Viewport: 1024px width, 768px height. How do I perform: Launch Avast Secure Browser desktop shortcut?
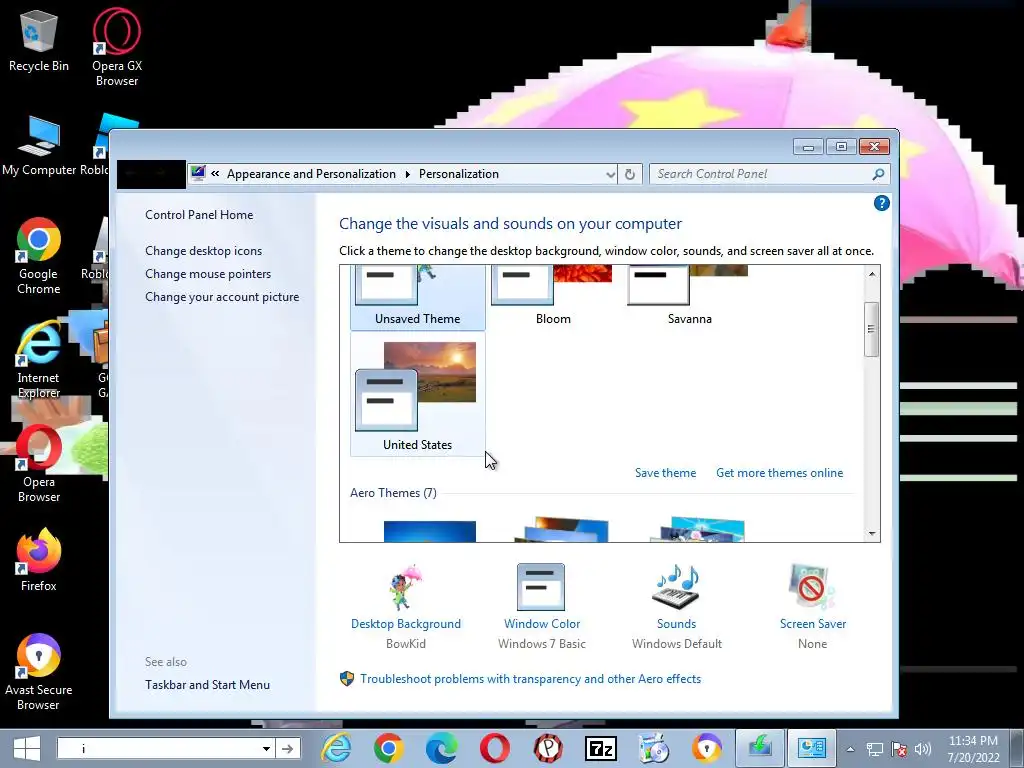click(x=39, y=672)
